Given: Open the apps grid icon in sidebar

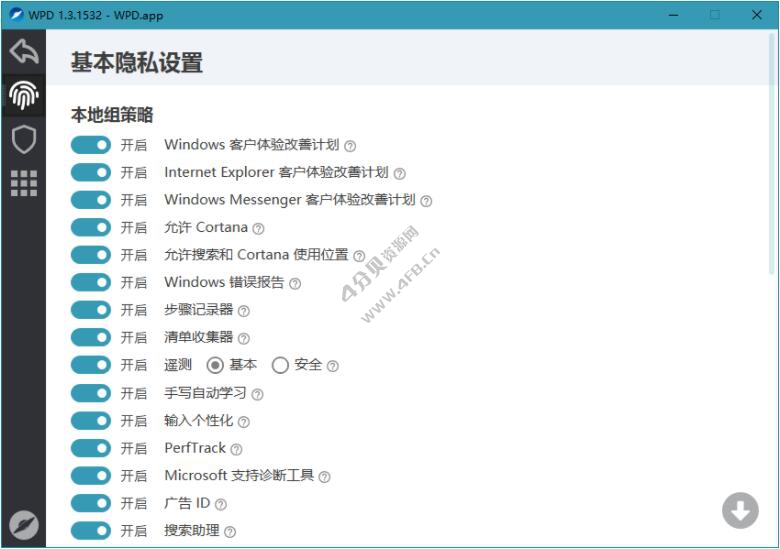Looking at the screenshot, I should click(23, 183).
